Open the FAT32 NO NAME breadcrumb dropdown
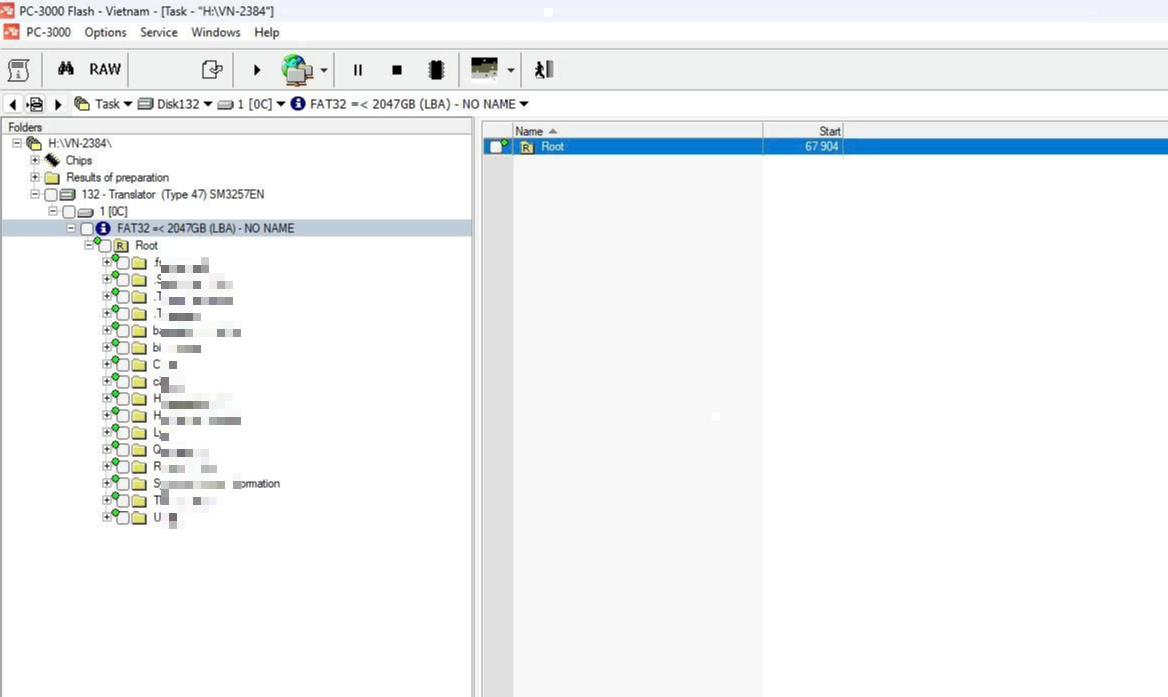 pos(524,104)
